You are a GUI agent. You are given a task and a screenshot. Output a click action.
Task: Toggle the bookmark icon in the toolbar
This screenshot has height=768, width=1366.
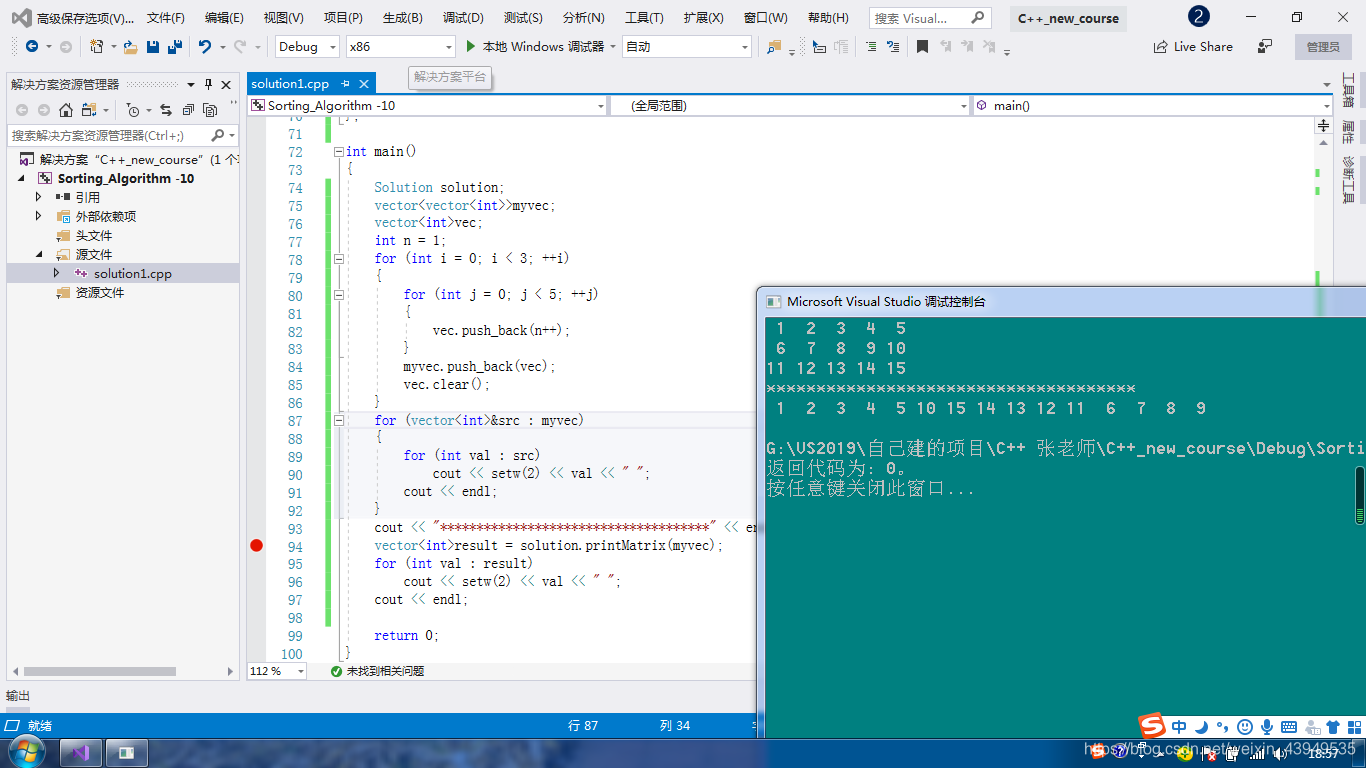(922, 47)
